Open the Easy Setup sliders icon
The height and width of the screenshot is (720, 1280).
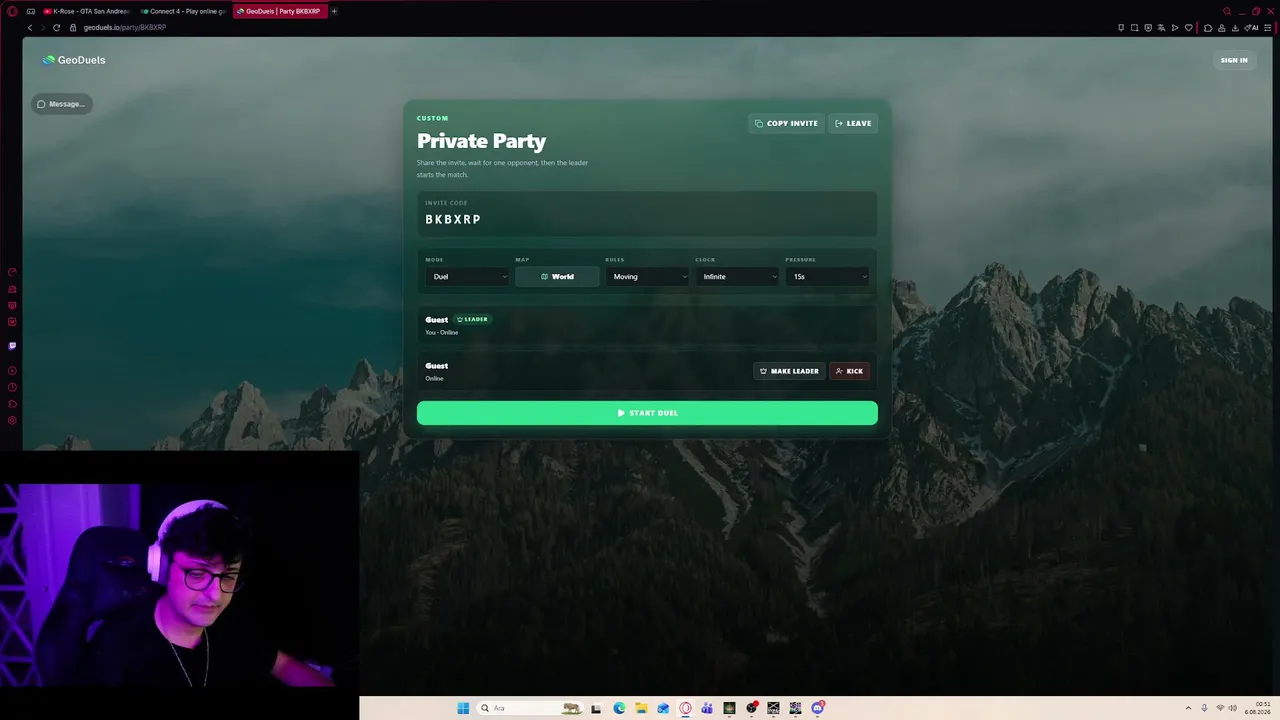(x=1268, y=27)
